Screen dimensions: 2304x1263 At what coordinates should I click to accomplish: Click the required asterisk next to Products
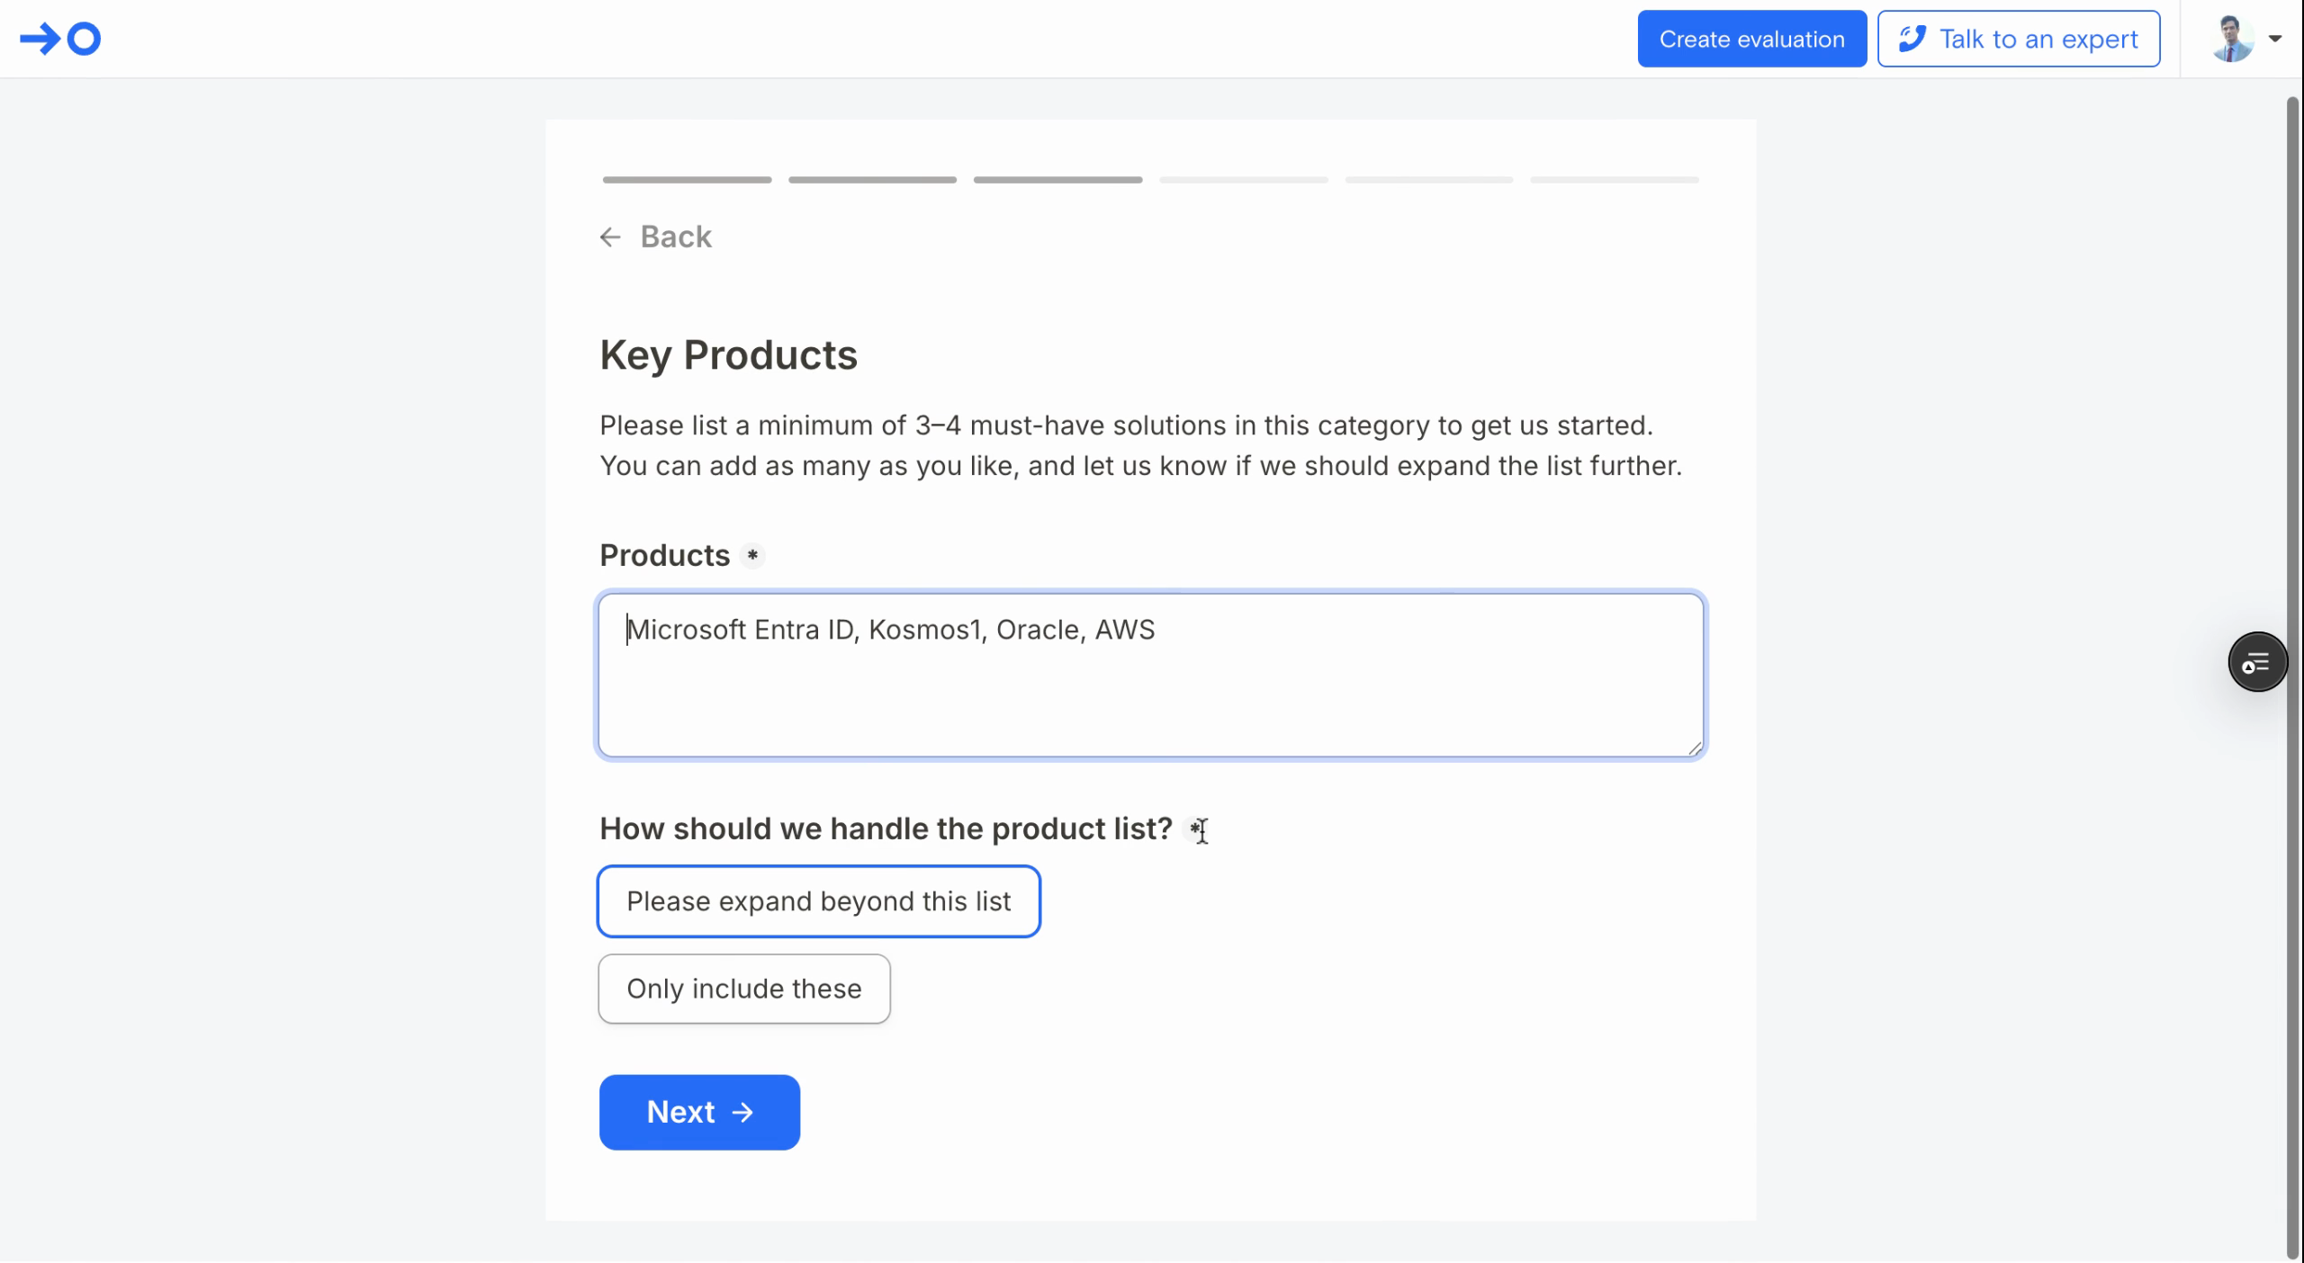(753, 556)
